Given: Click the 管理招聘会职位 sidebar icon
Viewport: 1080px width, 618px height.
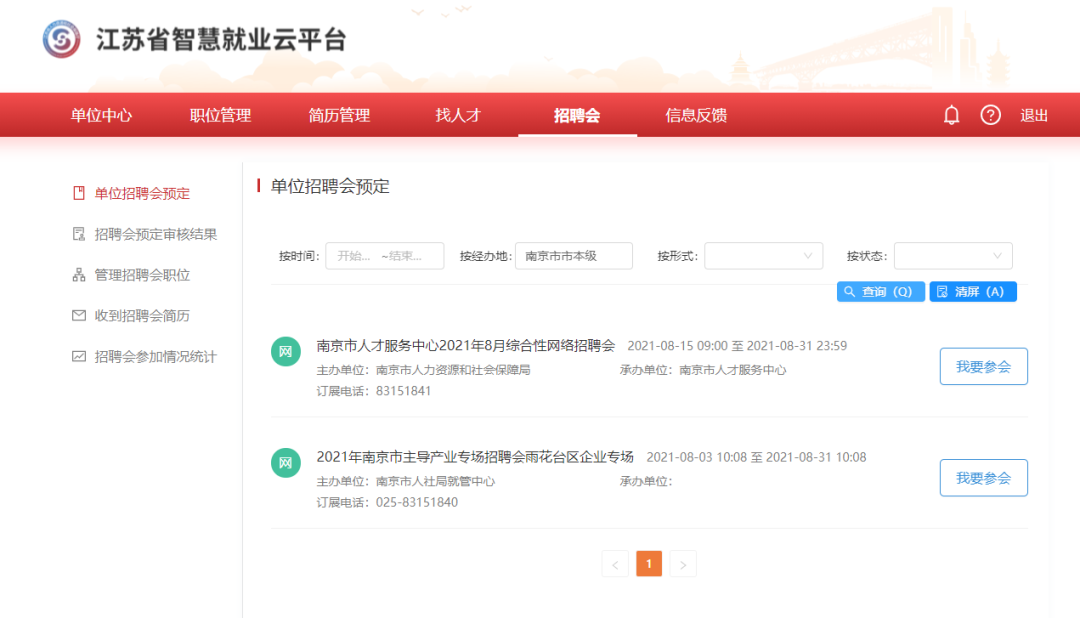Looking at the screenshot, I should (79, 275).
